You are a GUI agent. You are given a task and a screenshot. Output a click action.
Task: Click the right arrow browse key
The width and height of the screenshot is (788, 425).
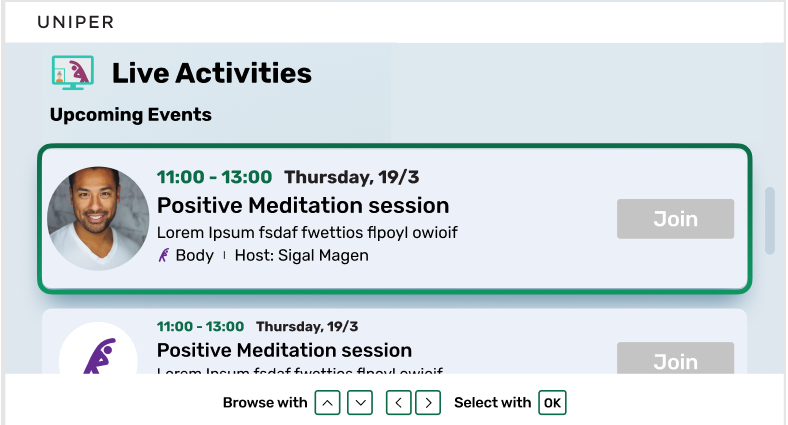coord(428,403)
